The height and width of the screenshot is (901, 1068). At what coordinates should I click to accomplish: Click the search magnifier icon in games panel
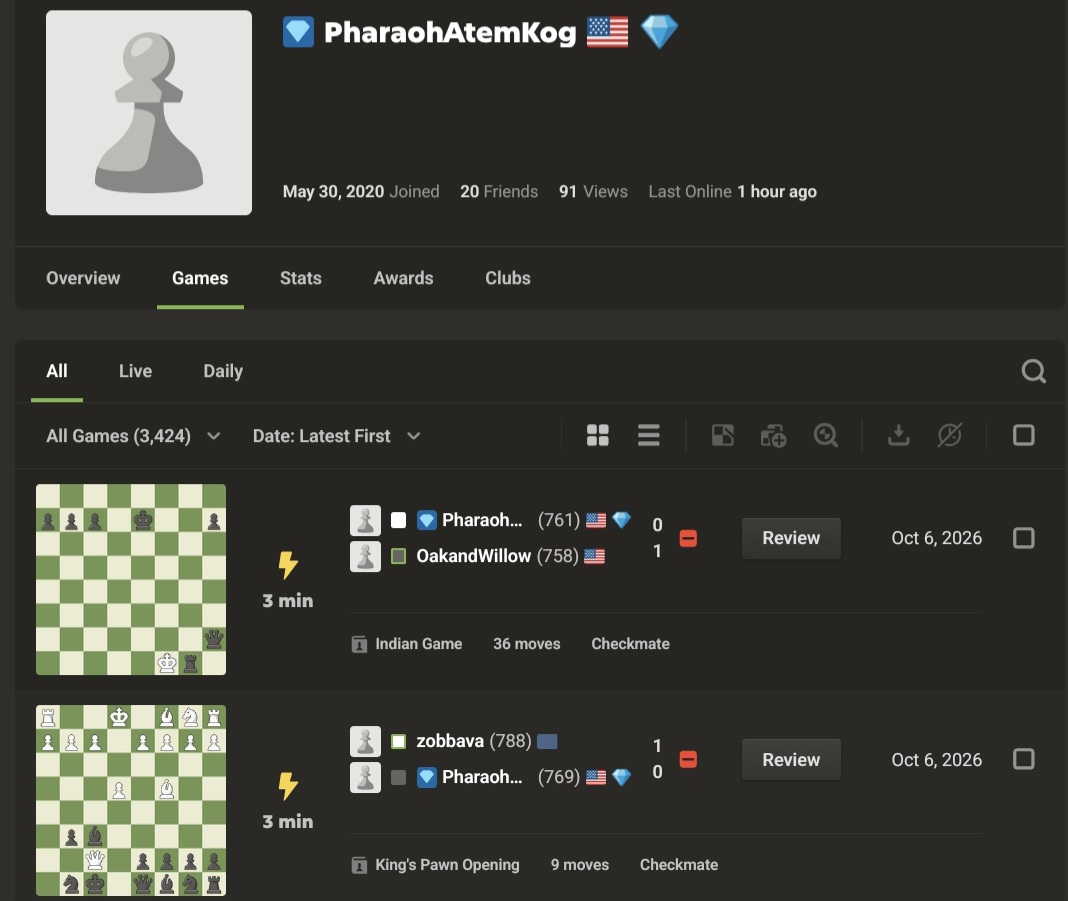click(x=1033, y=371)
